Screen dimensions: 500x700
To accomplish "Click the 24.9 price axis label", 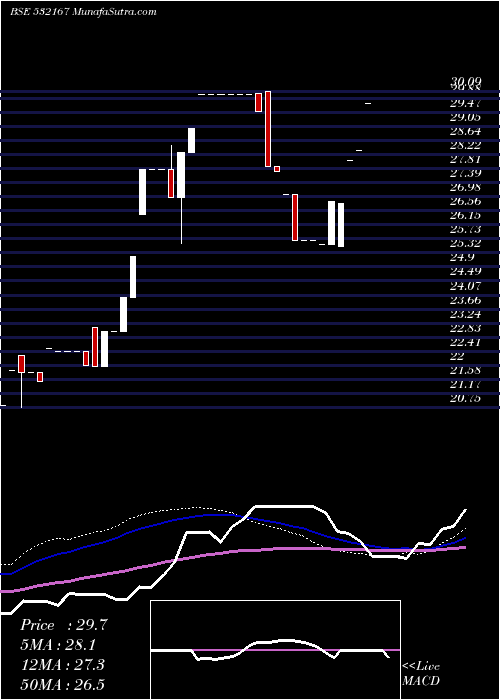I will 462,258.
